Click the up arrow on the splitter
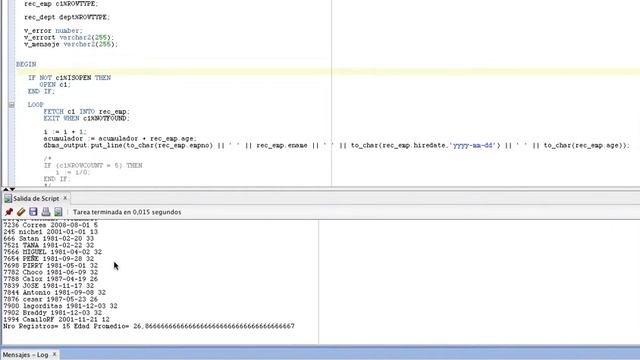640x360 pixels. pyautogui.click(x=6, y=189)
